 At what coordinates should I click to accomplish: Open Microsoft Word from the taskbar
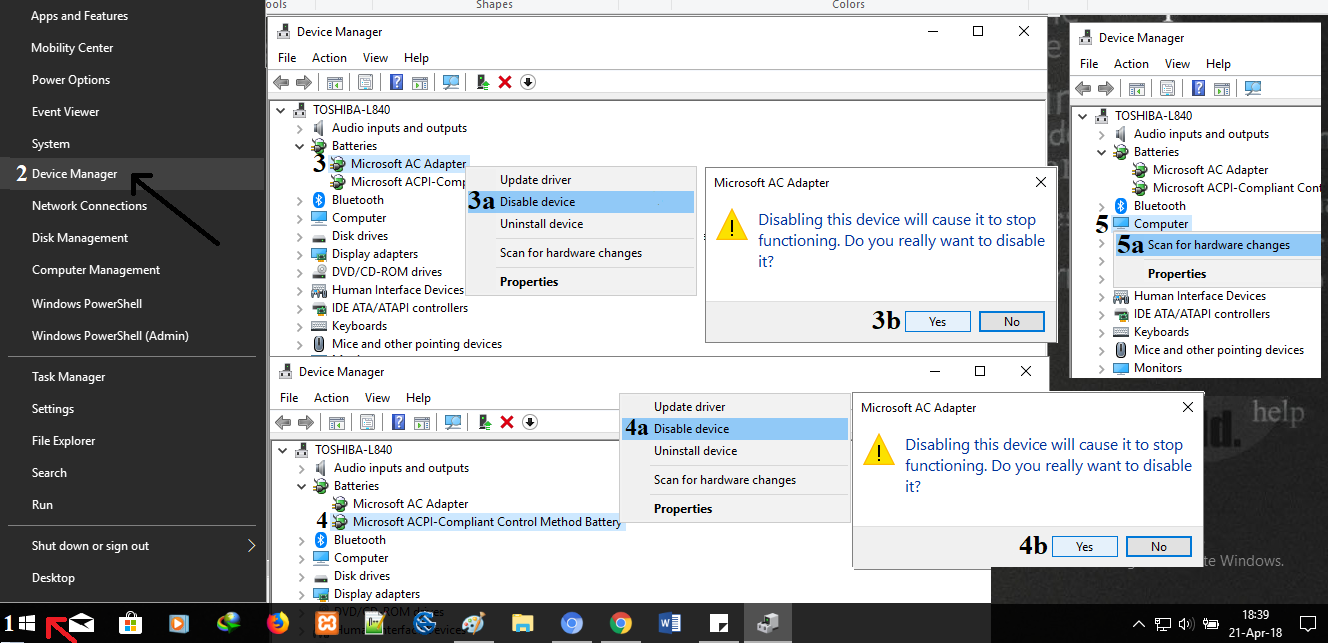(669, 624)
